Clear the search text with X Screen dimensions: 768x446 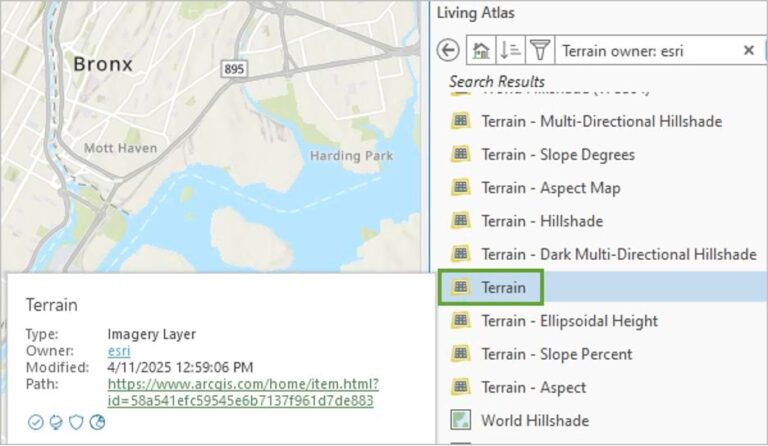(748, 50)
